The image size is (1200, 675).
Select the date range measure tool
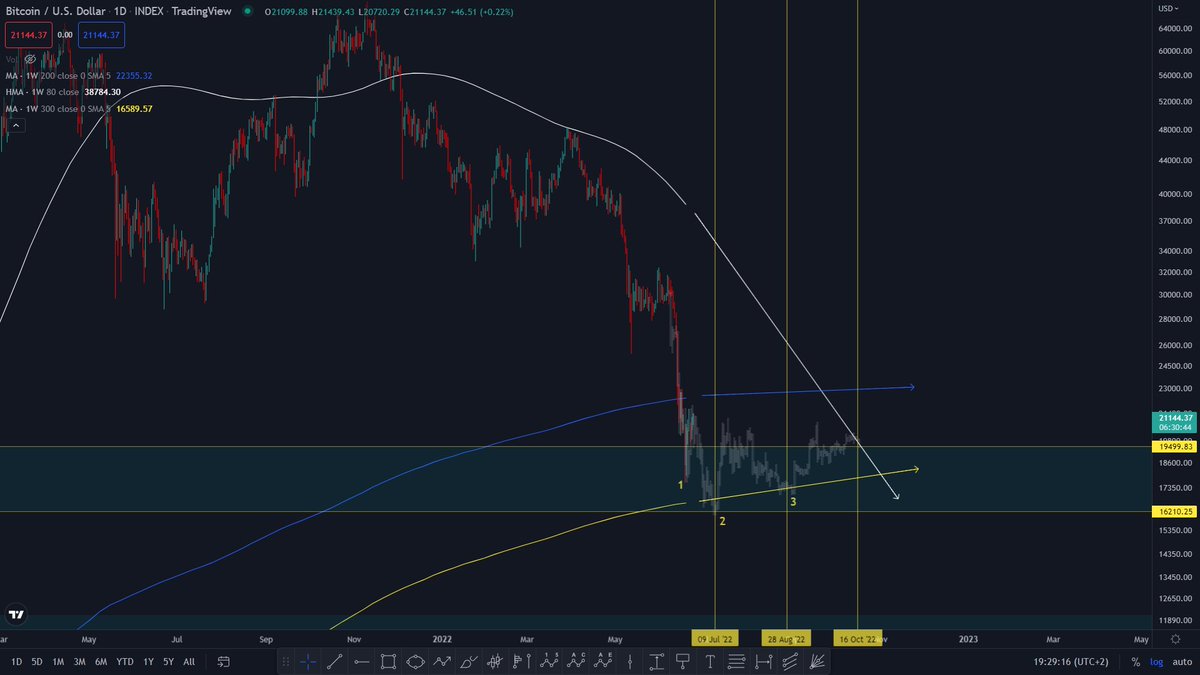pyautogui.click(x=763, y=661)
